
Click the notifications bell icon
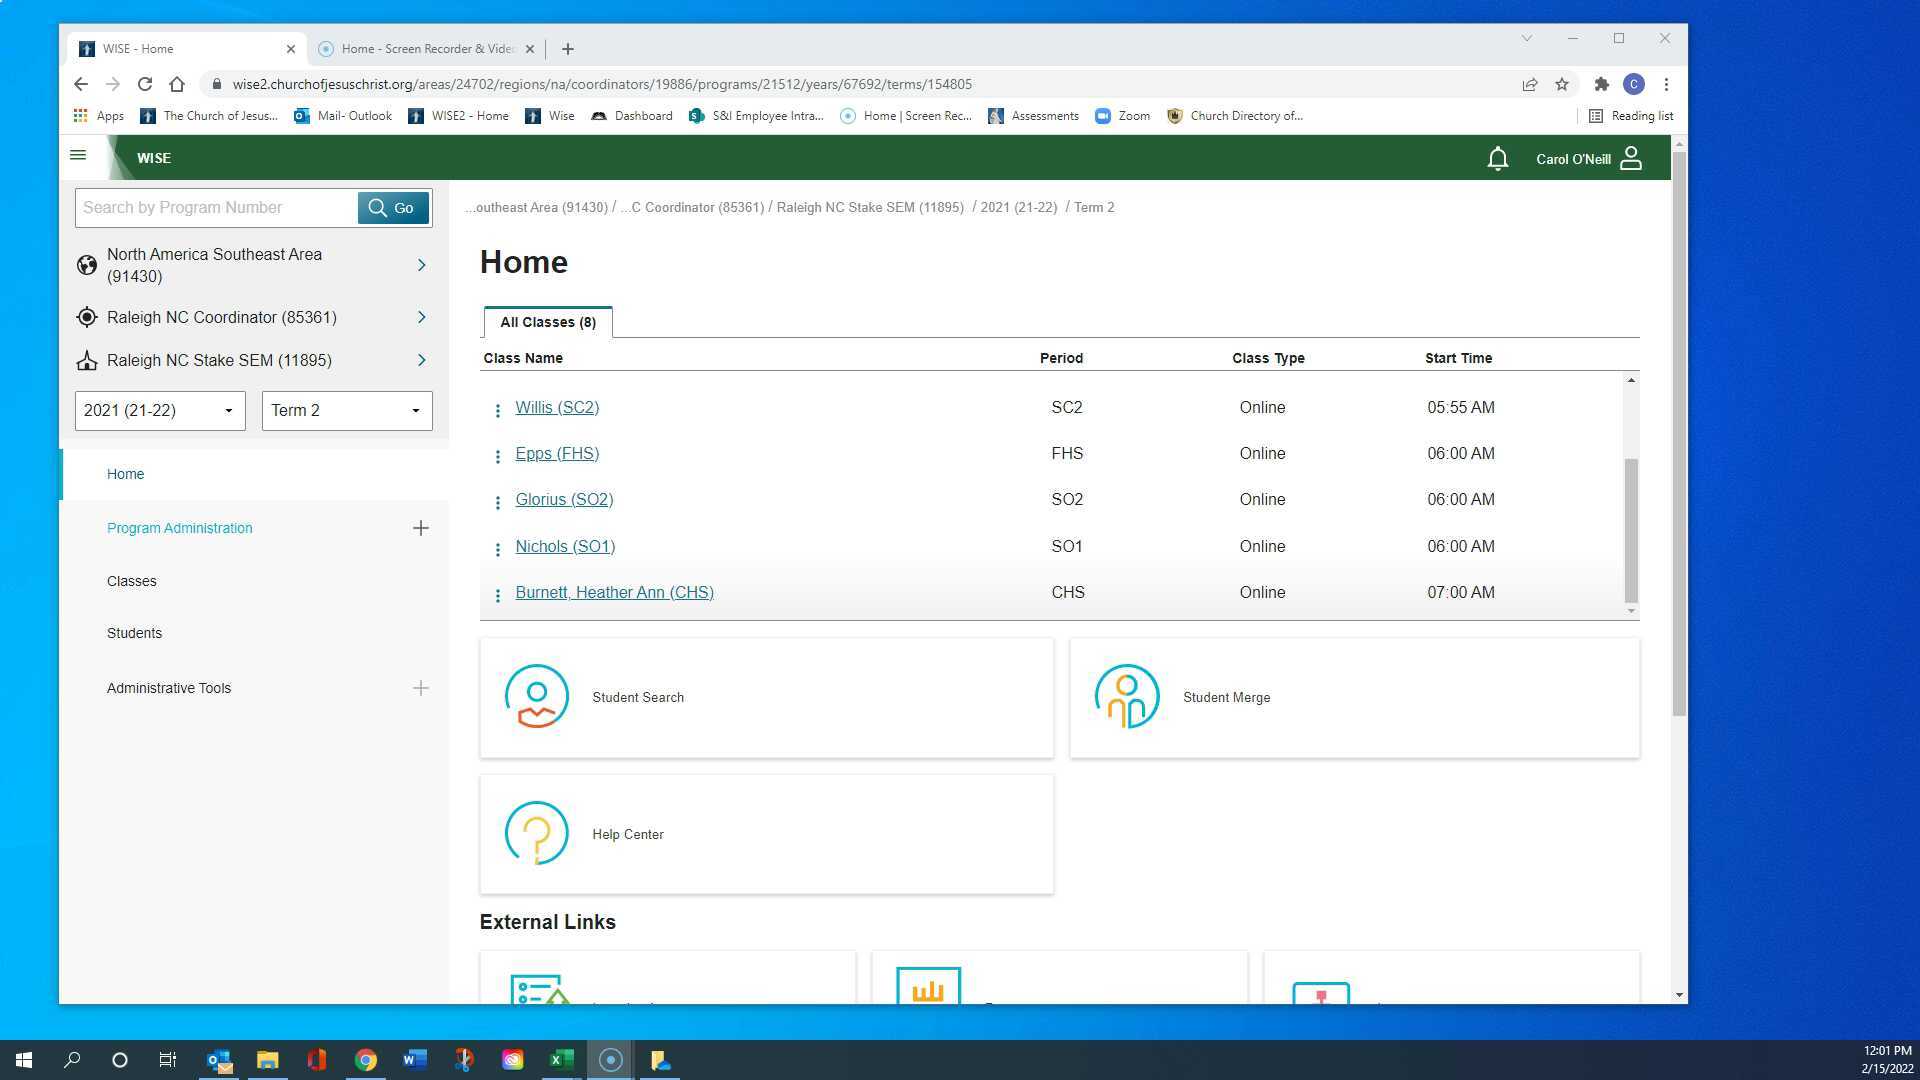(x=1497, y=159)
